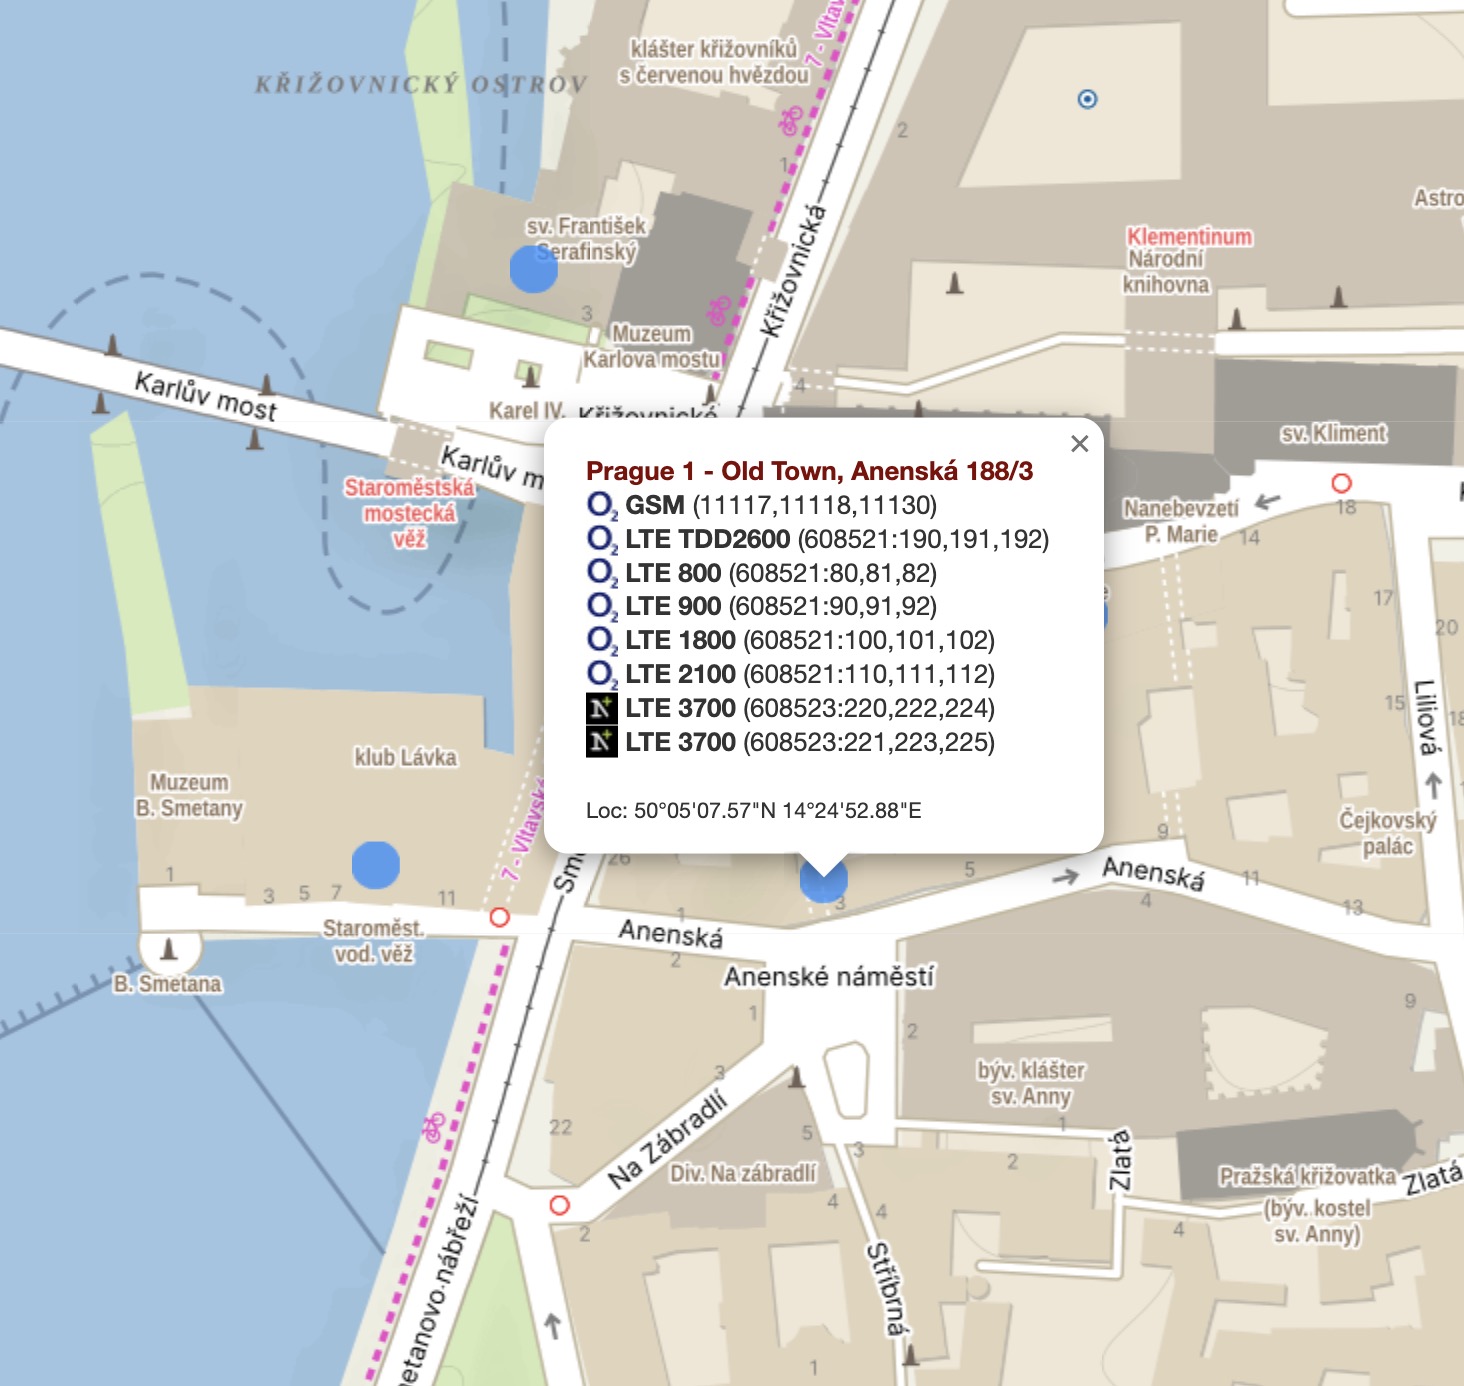Click the Pražská křižovatka label
Viewport: 1464px width, 1386px height.
[x=1307, y=1176]
